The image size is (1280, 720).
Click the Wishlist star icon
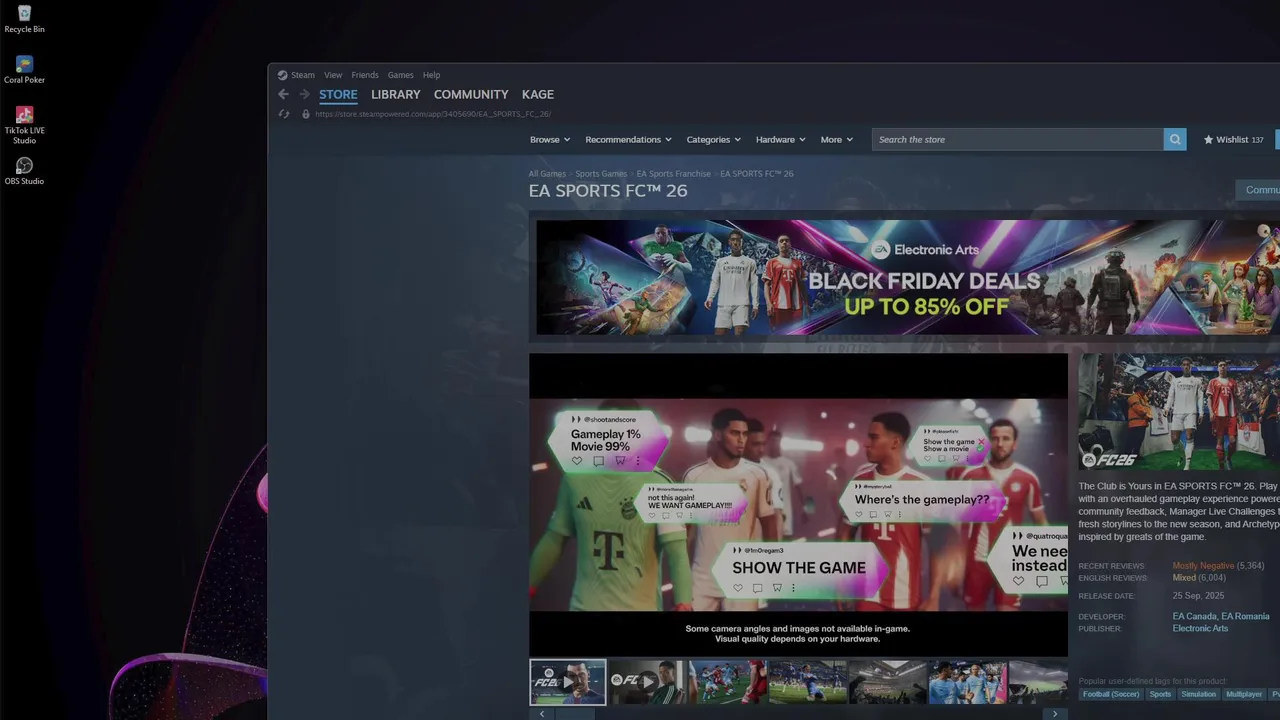click(1208, 140)
